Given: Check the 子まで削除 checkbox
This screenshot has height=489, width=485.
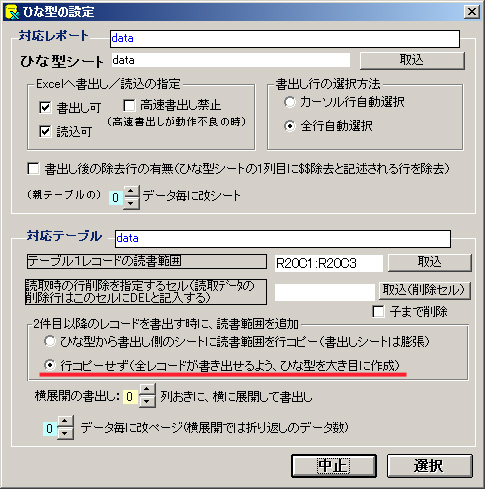Looking at the screenshot, I should pos(378,312).
